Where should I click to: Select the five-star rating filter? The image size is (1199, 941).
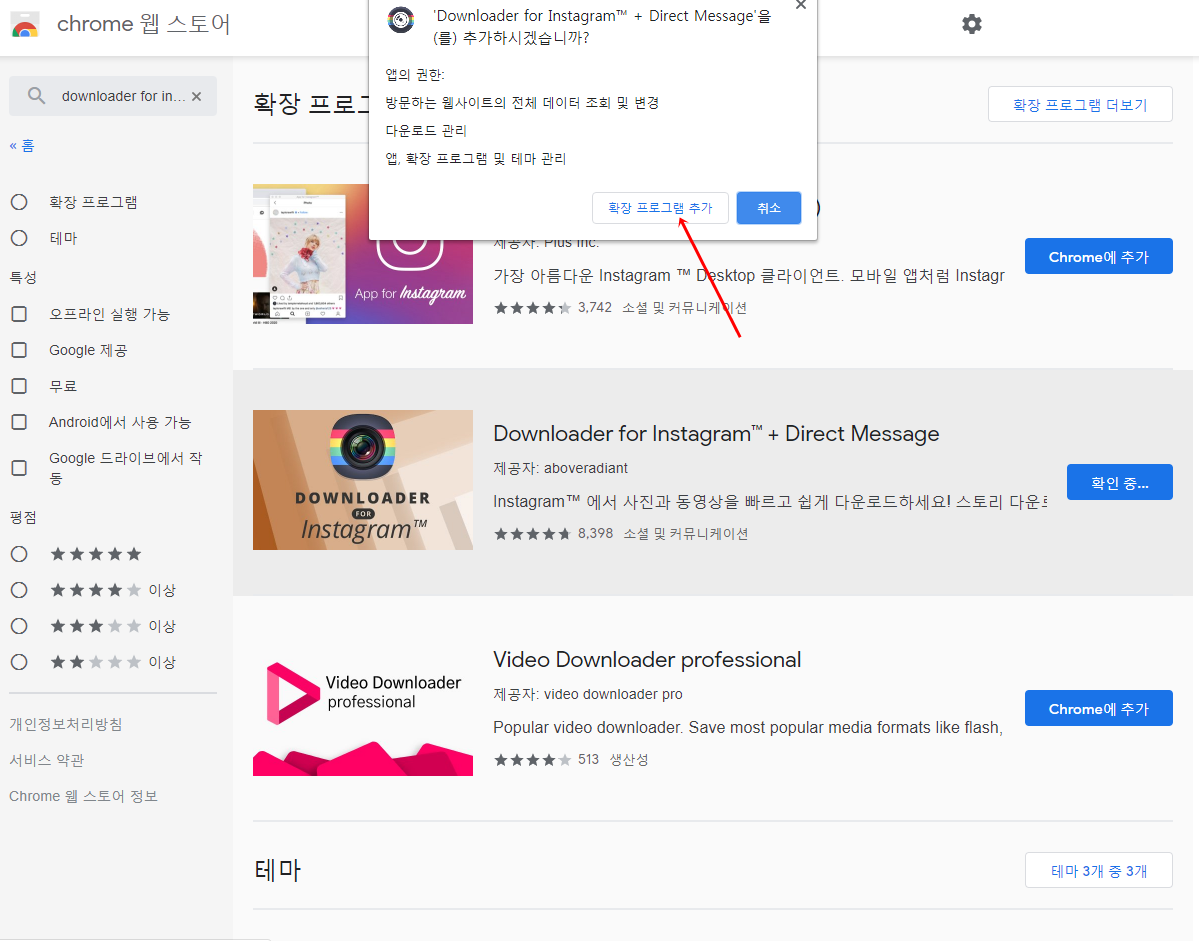[19, 554]
